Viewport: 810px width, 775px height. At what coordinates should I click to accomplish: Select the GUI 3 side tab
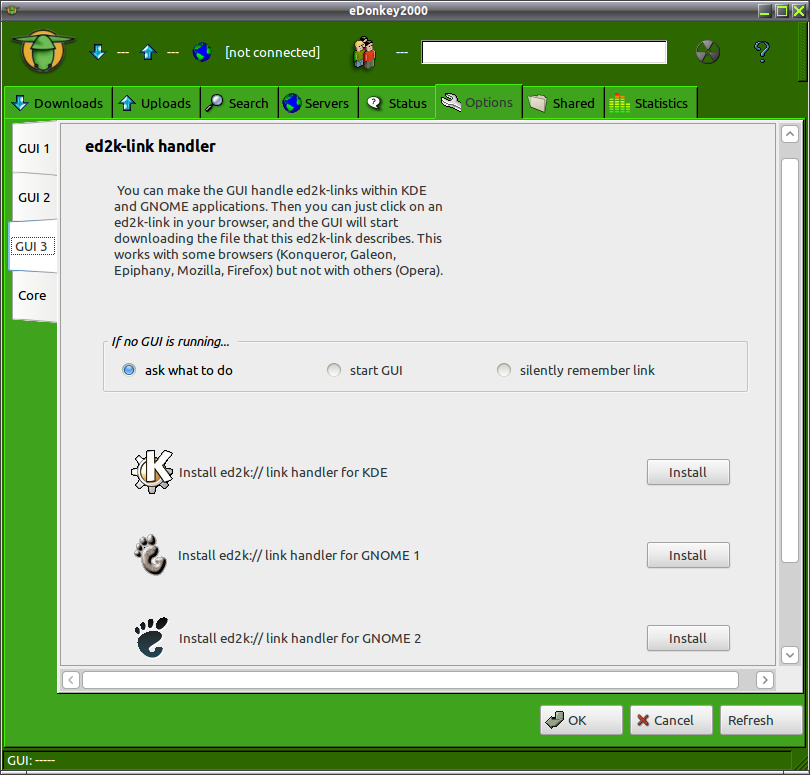(x=32, y=246)
